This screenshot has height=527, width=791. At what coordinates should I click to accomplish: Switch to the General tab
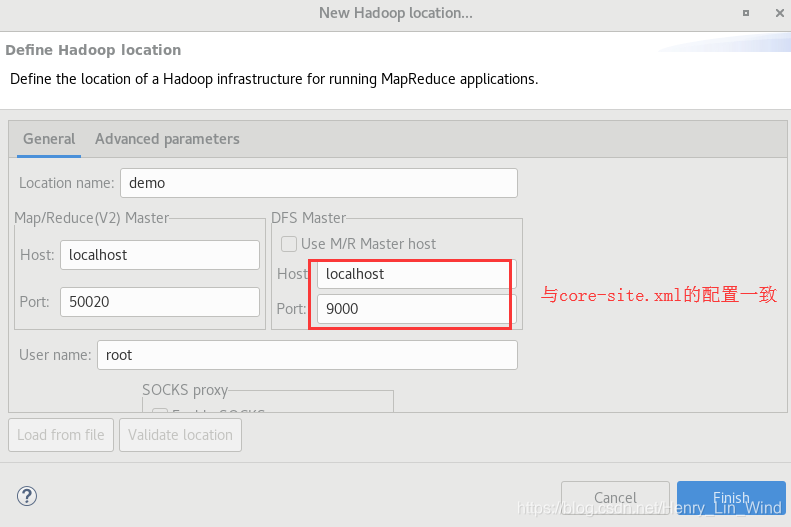(x=49, y=139)
